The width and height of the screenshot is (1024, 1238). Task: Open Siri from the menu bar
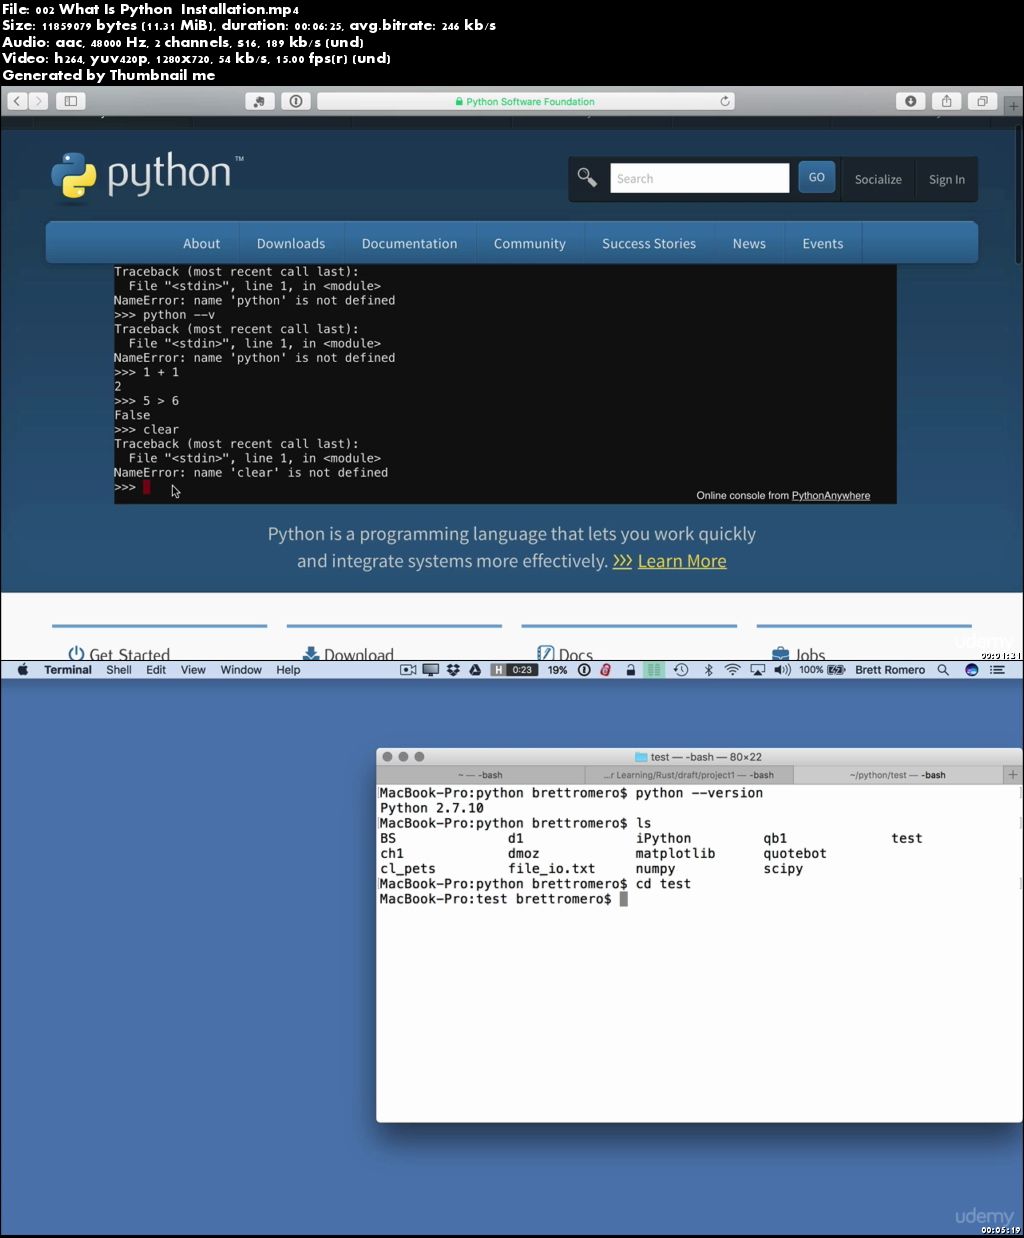point(971,670)
